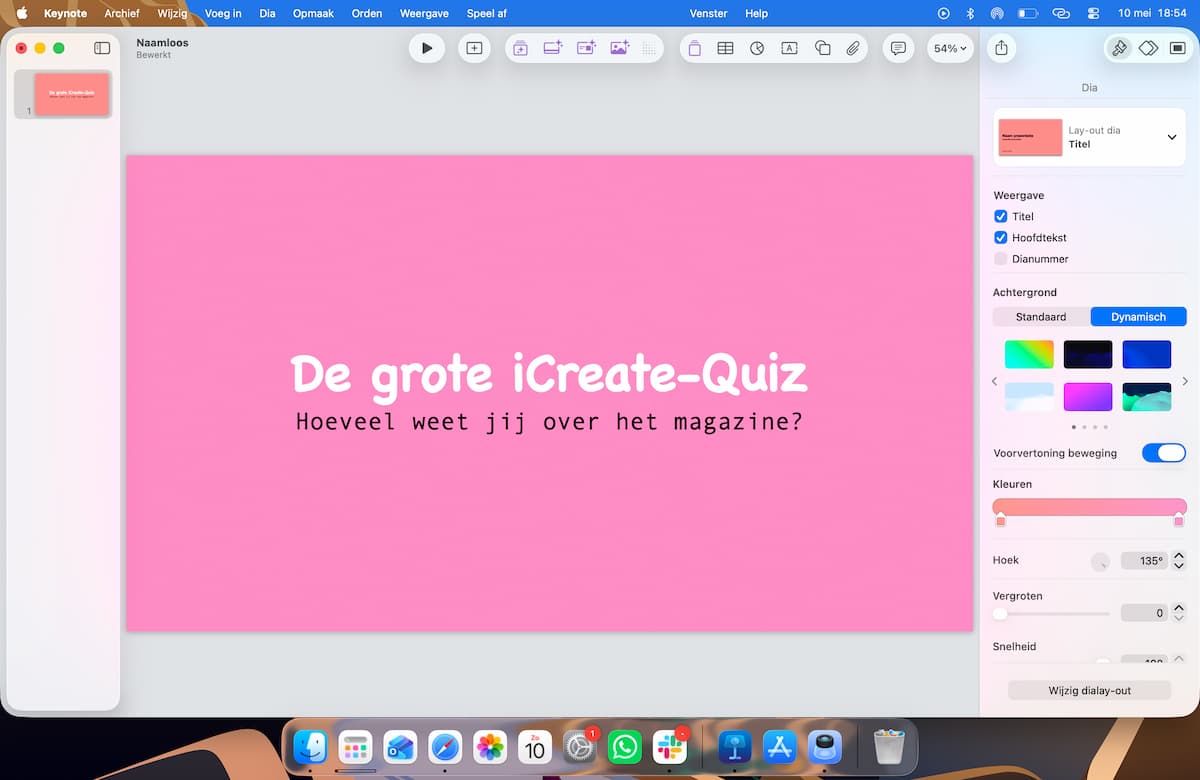
Task: Show next background presets with right arrow
Action: [x=1185, y=381]
